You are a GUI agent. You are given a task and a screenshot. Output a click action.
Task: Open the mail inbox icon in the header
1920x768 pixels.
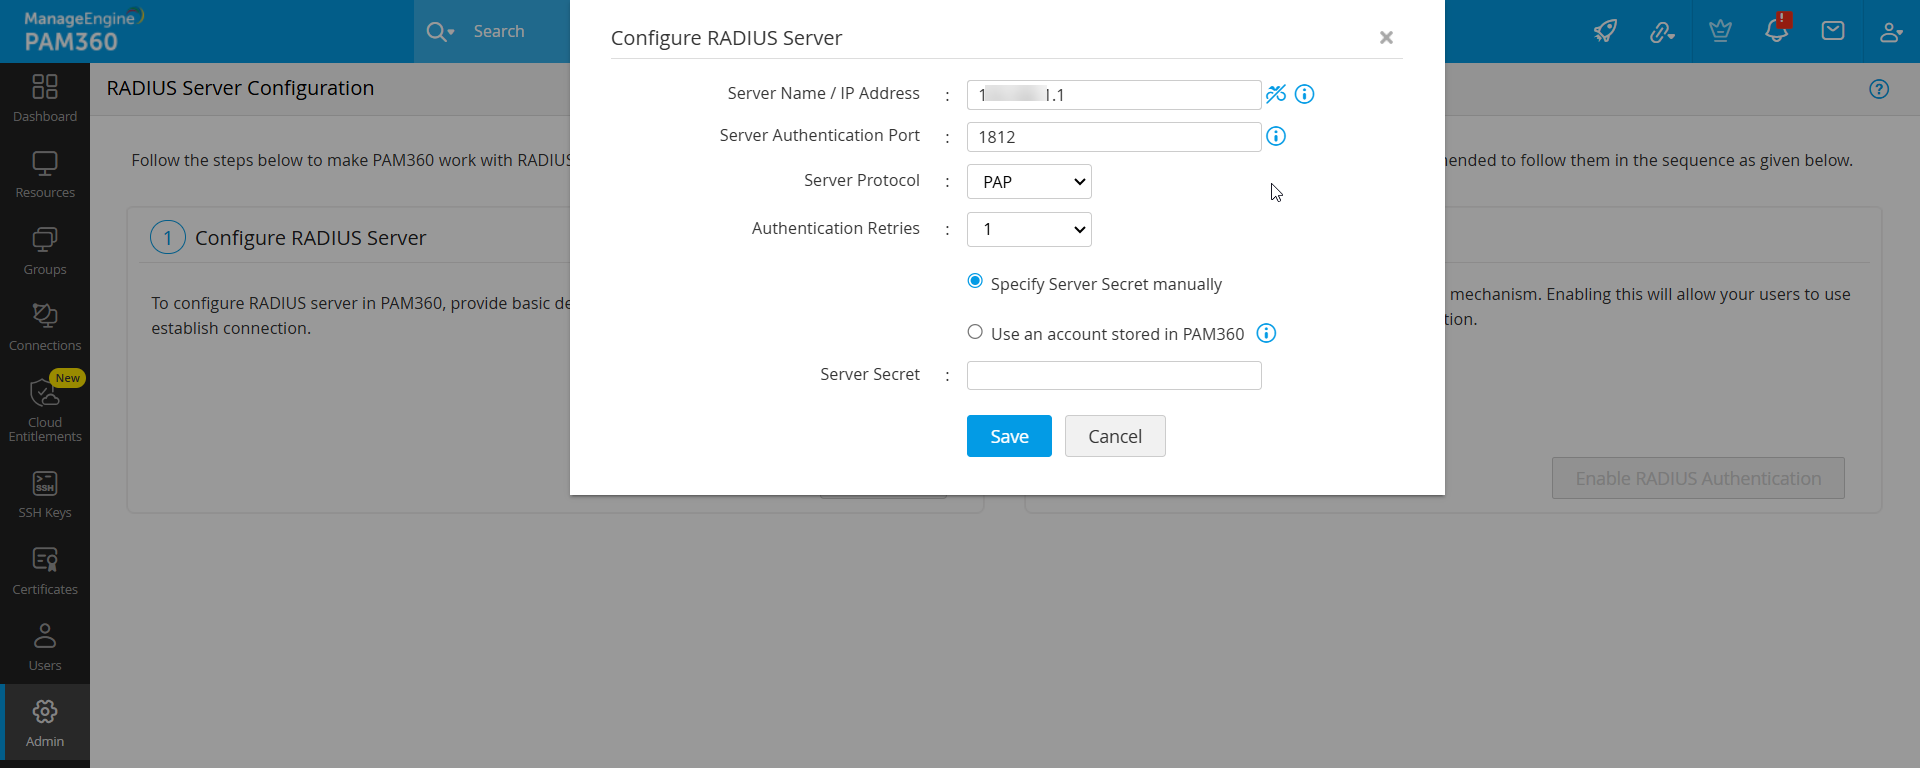(1833, 31)
